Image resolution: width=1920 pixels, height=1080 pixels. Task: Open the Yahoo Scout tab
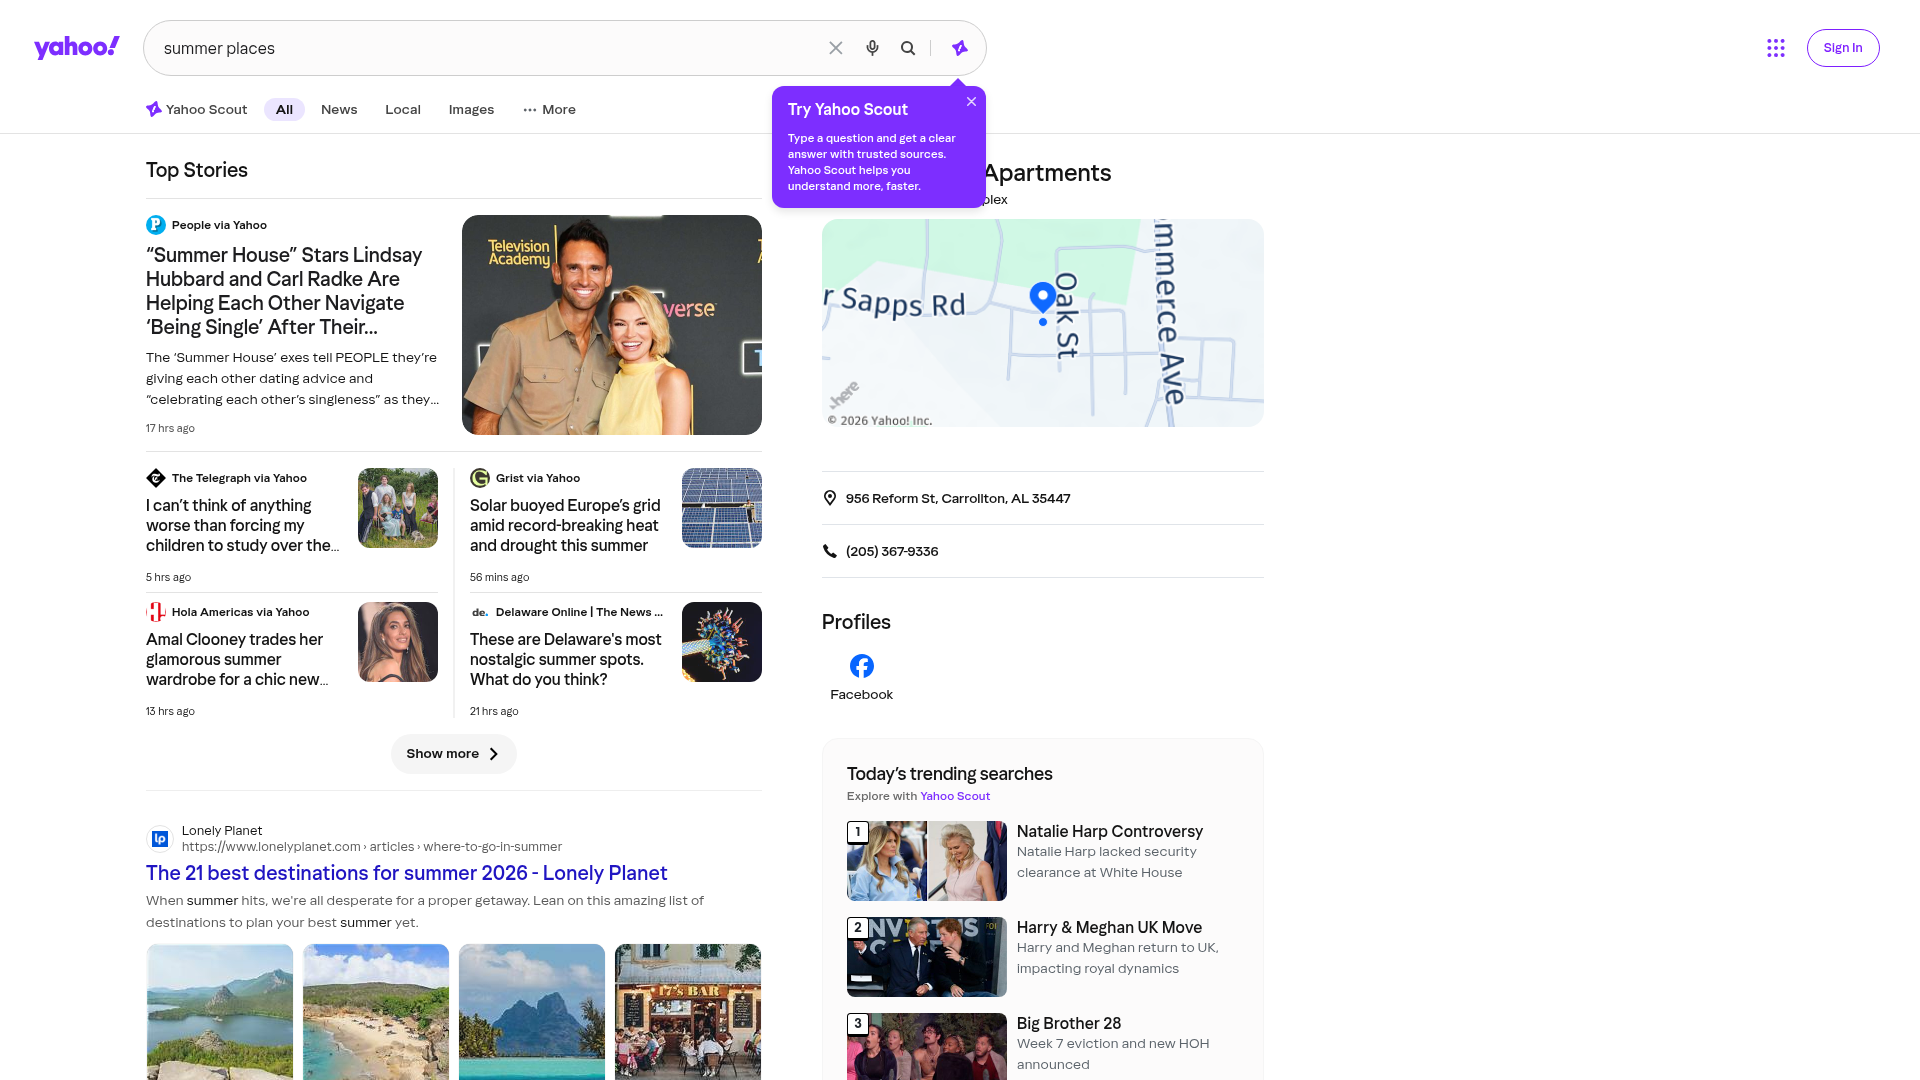click(x=197, y=110)
